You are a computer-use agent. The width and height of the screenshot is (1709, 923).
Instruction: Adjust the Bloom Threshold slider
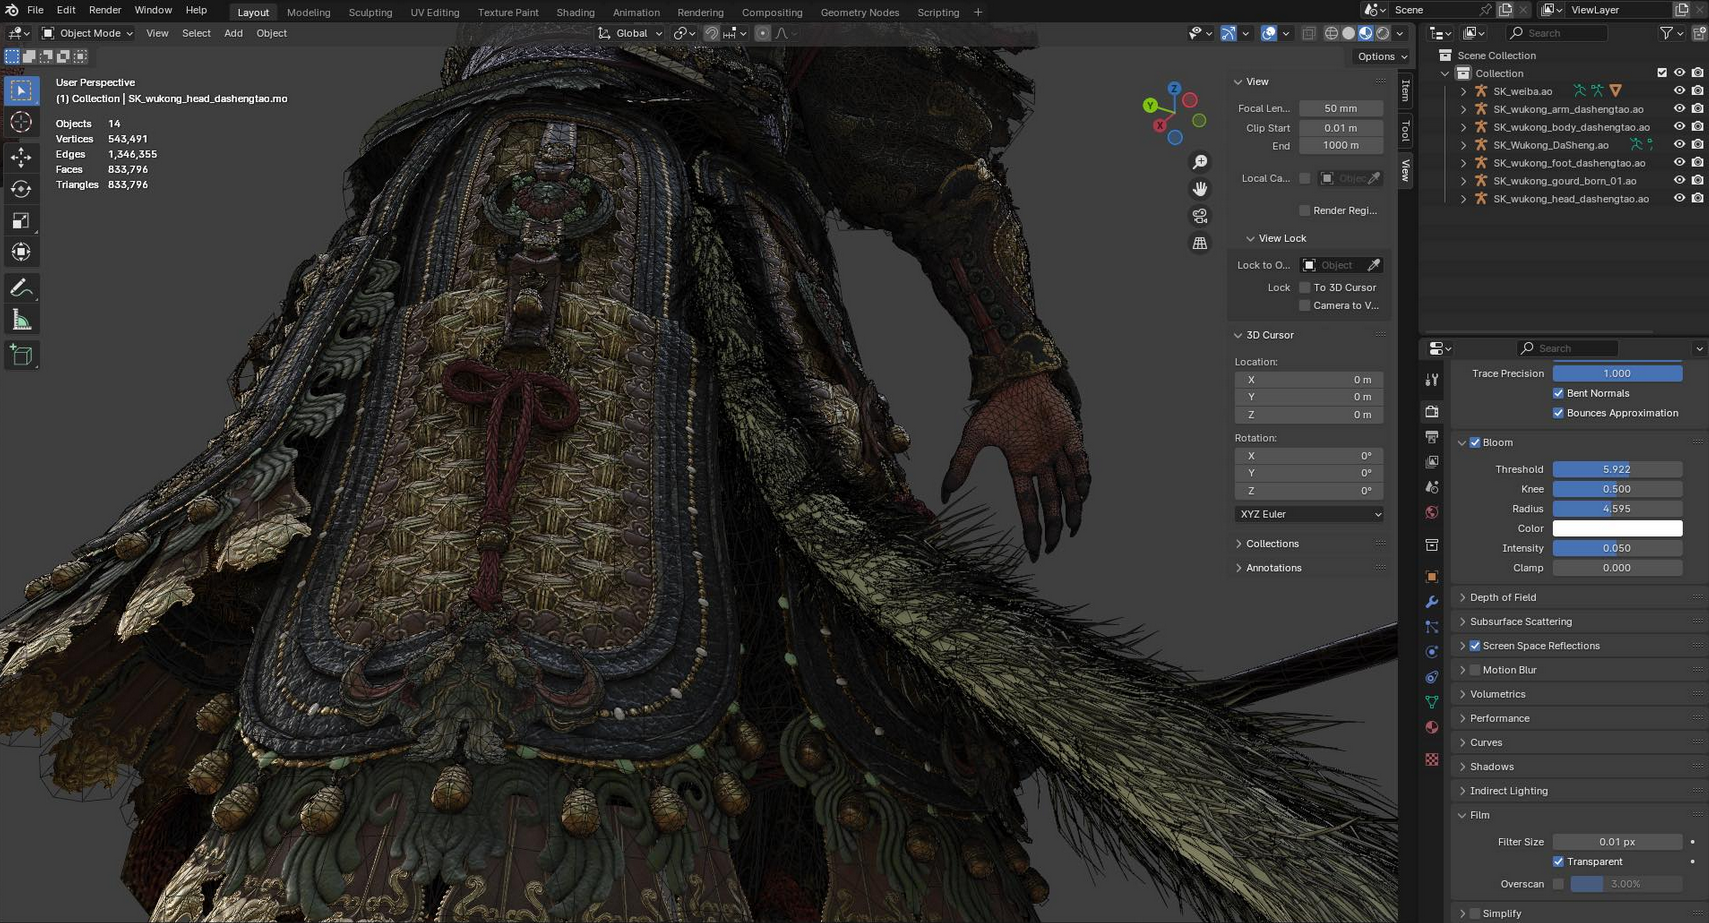1617,469
